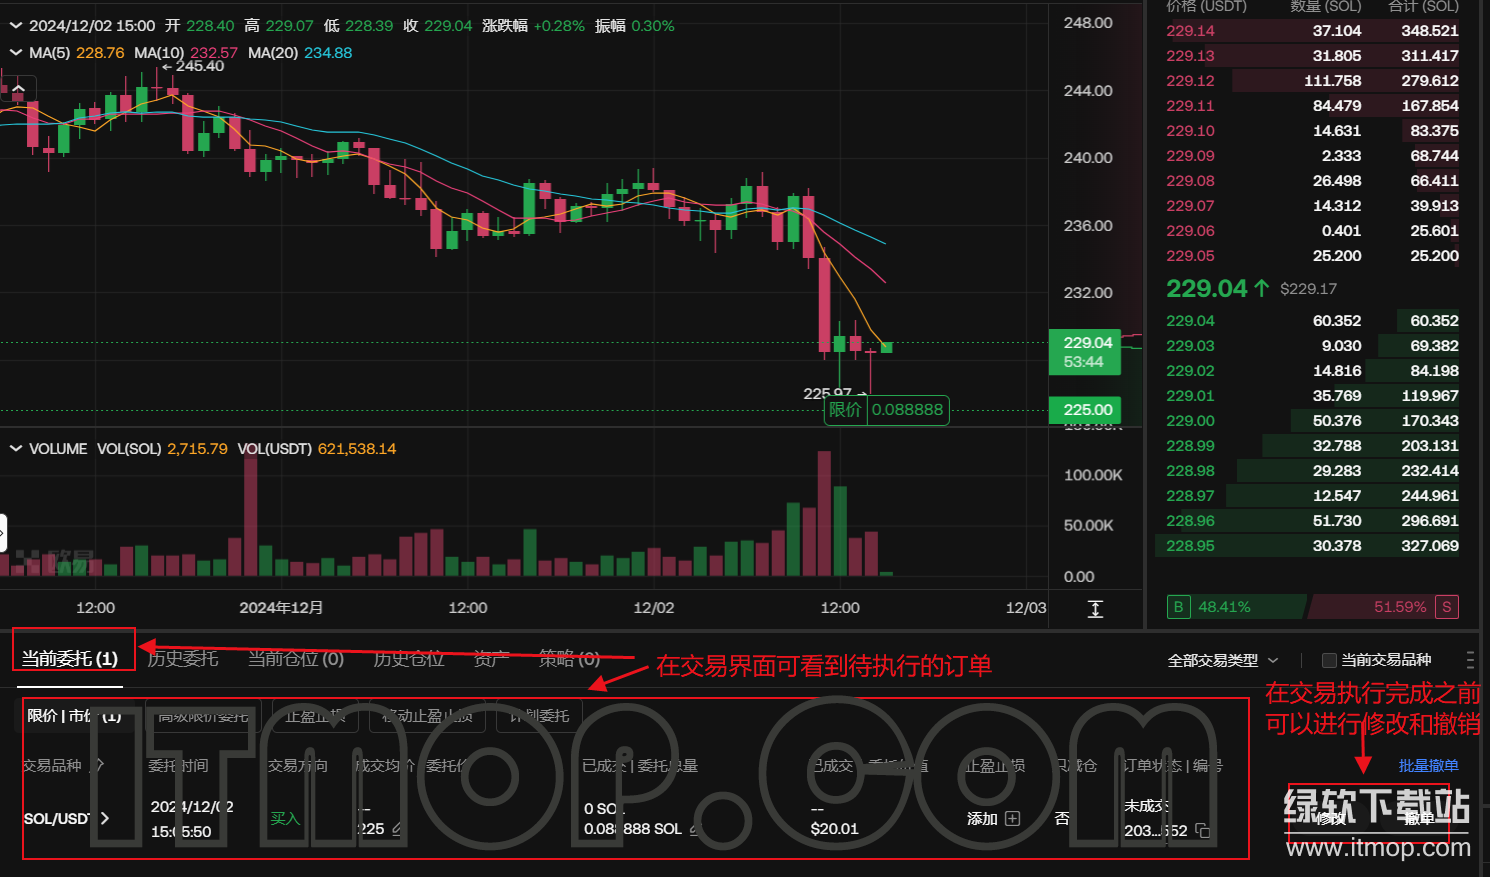This screenshot has width=1490, height=877.
Task: Click the plus icon beside 添加
Action: (1013, 818)
